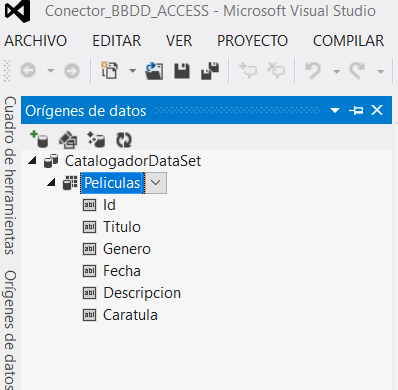
Task: Open the Peliculas control type dropdown
Action: 155,183
